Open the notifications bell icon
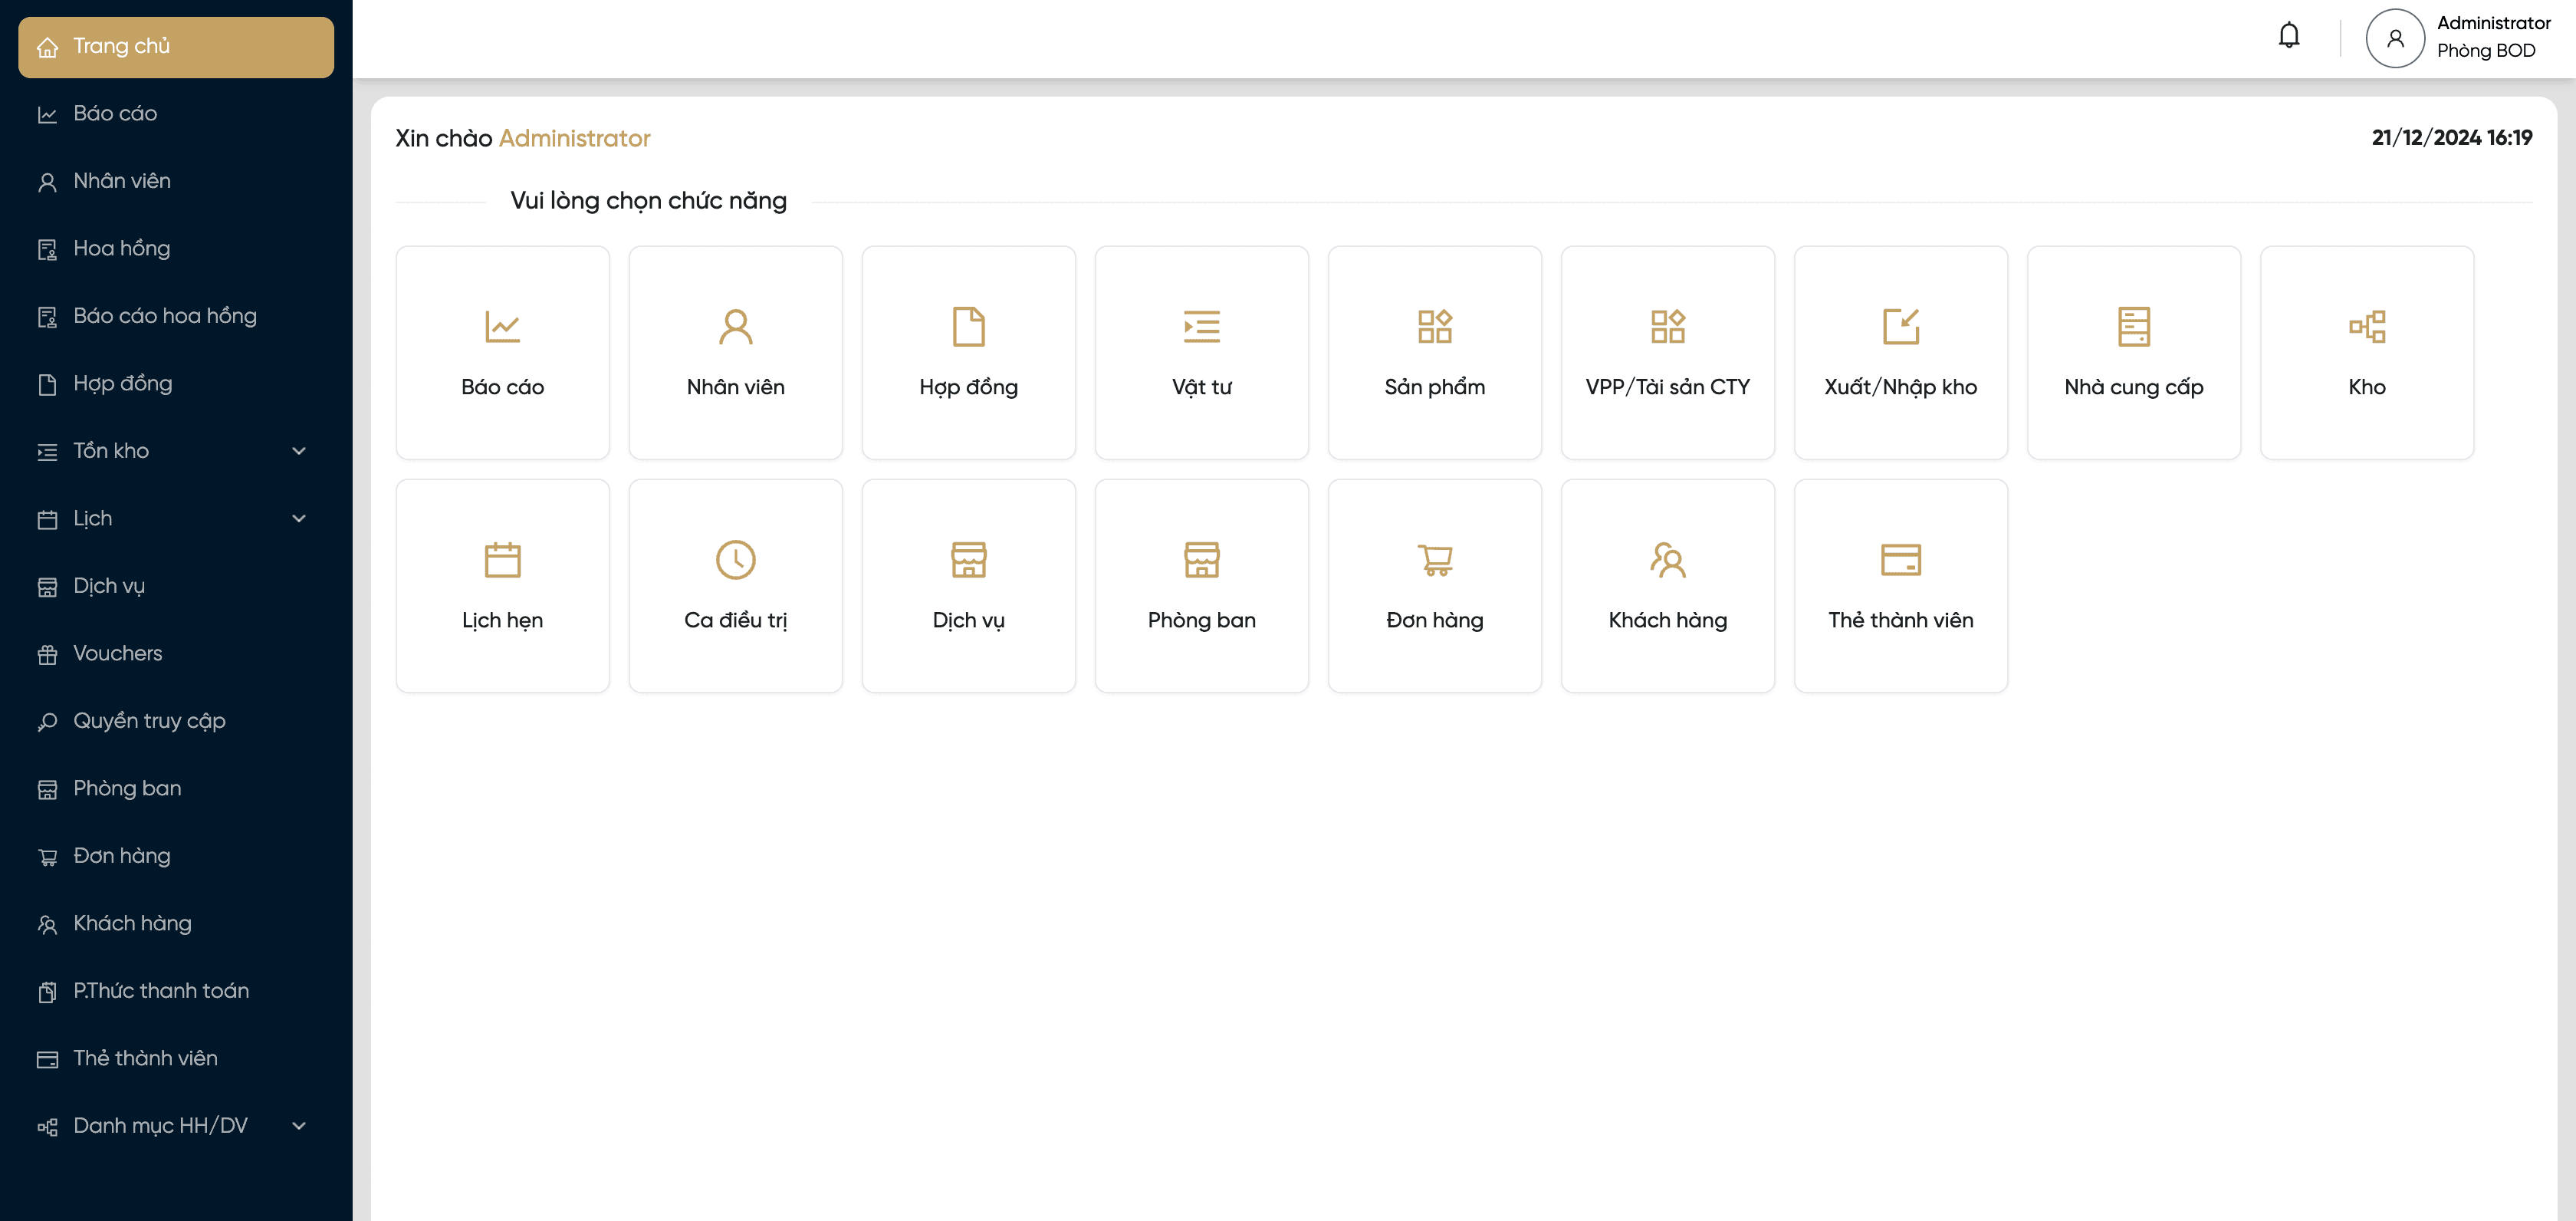 (2288, 36)
